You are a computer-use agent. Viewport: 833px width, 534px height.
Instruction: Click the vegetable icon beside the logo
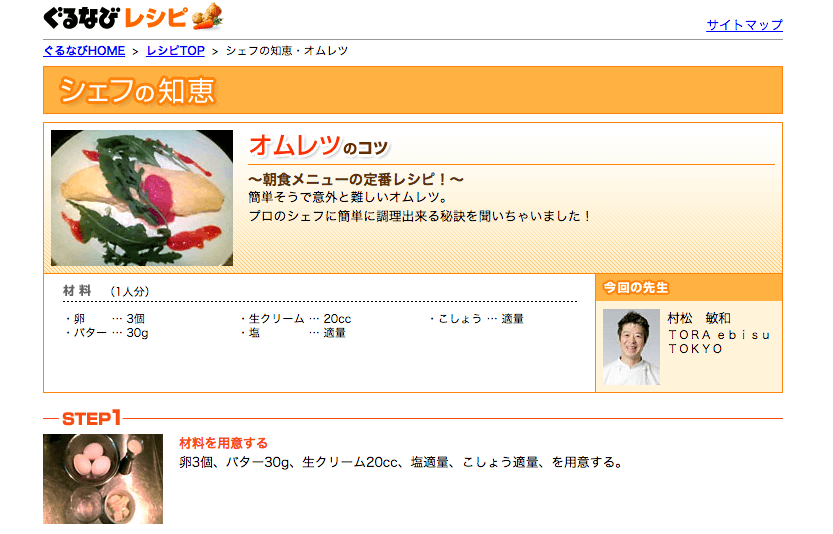207,16
